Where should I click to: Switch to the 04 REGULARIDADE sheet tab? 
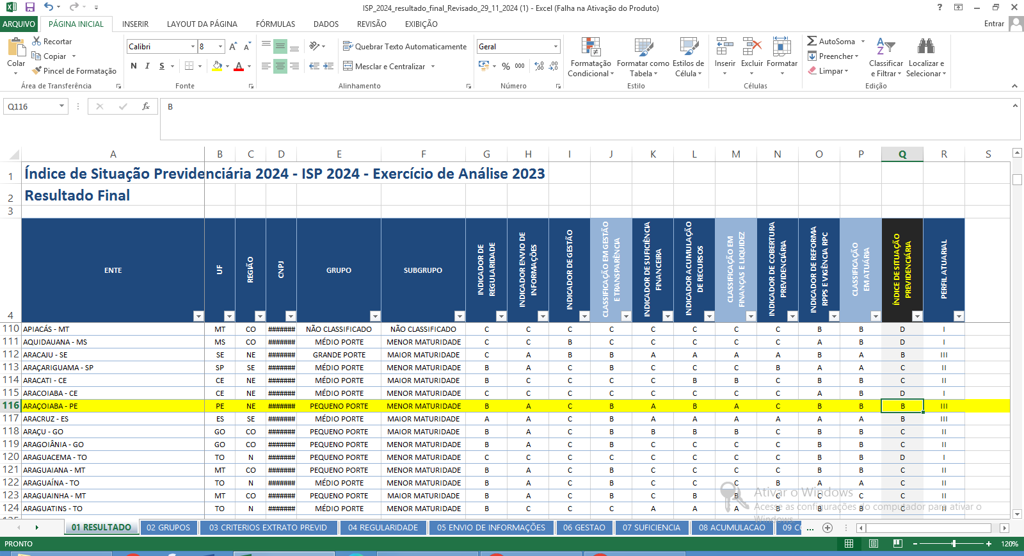382,527
